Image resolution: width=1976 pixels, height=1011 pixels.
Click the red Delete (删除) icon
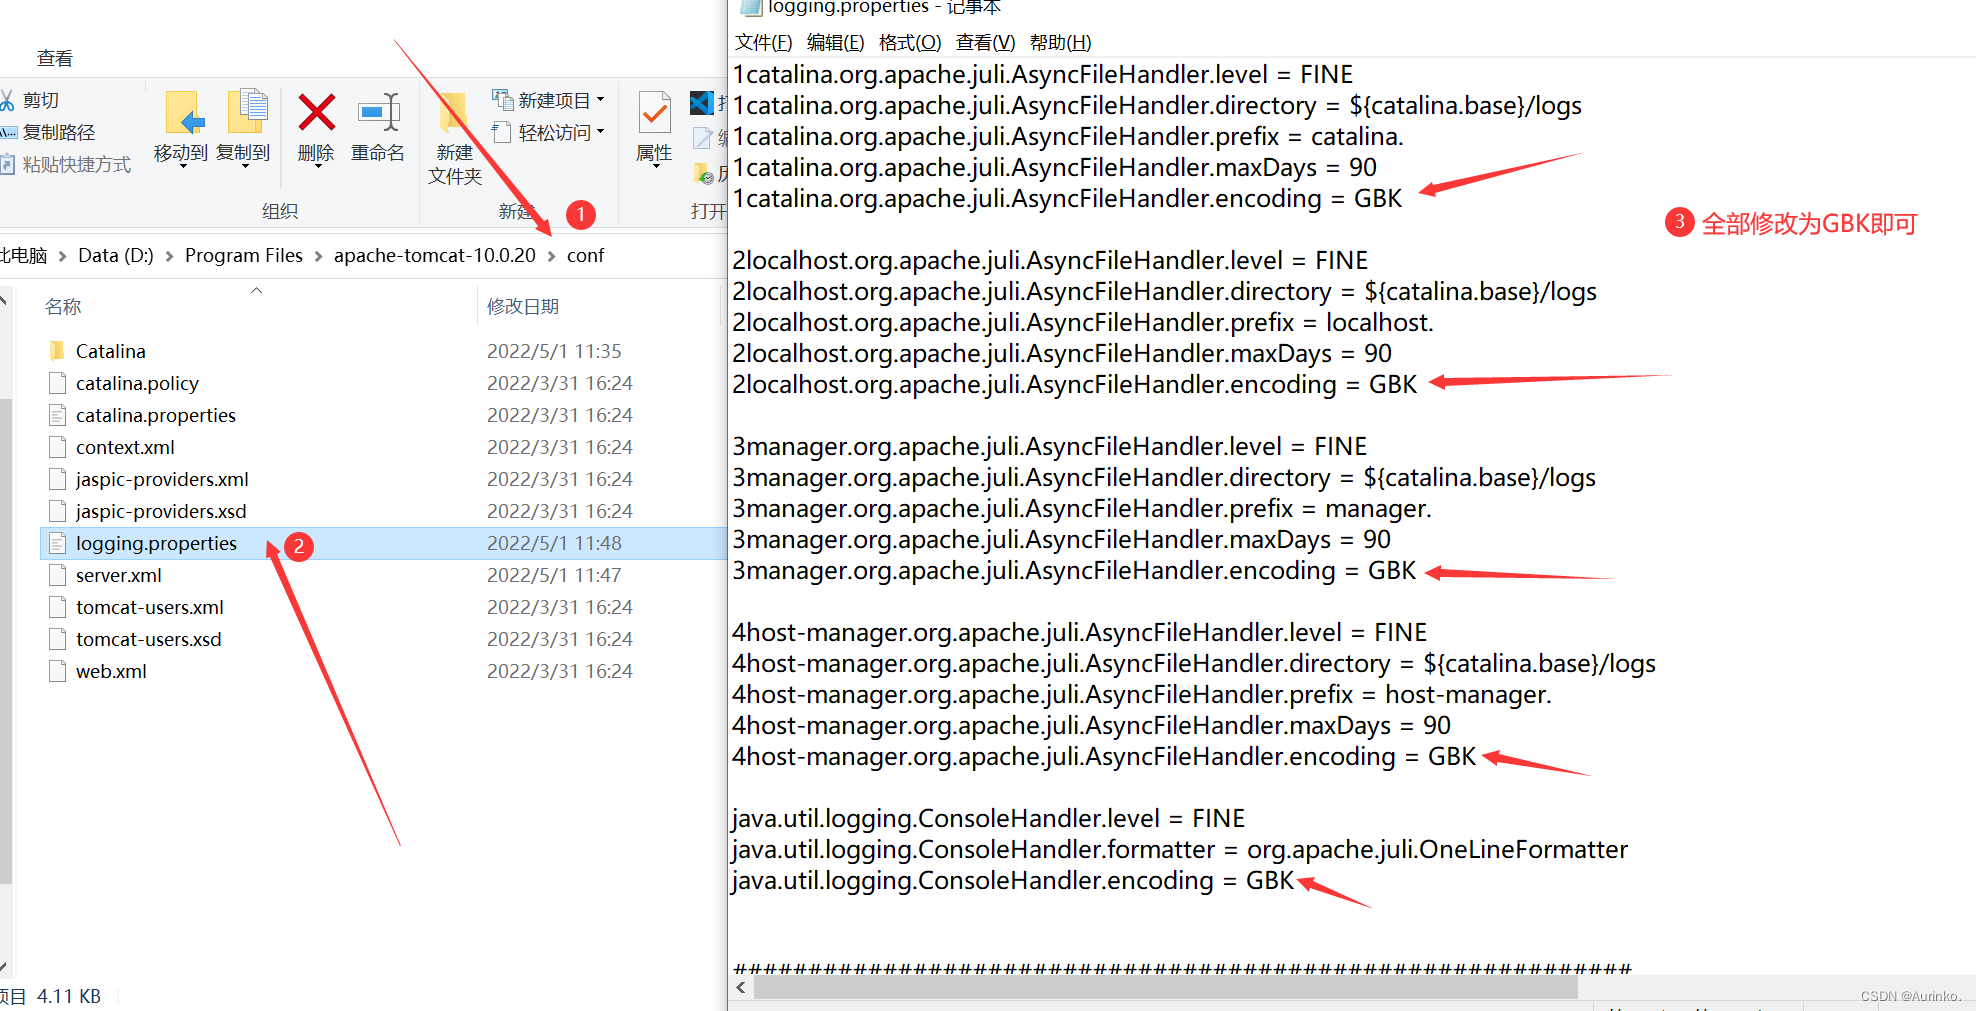coord(316,113)
